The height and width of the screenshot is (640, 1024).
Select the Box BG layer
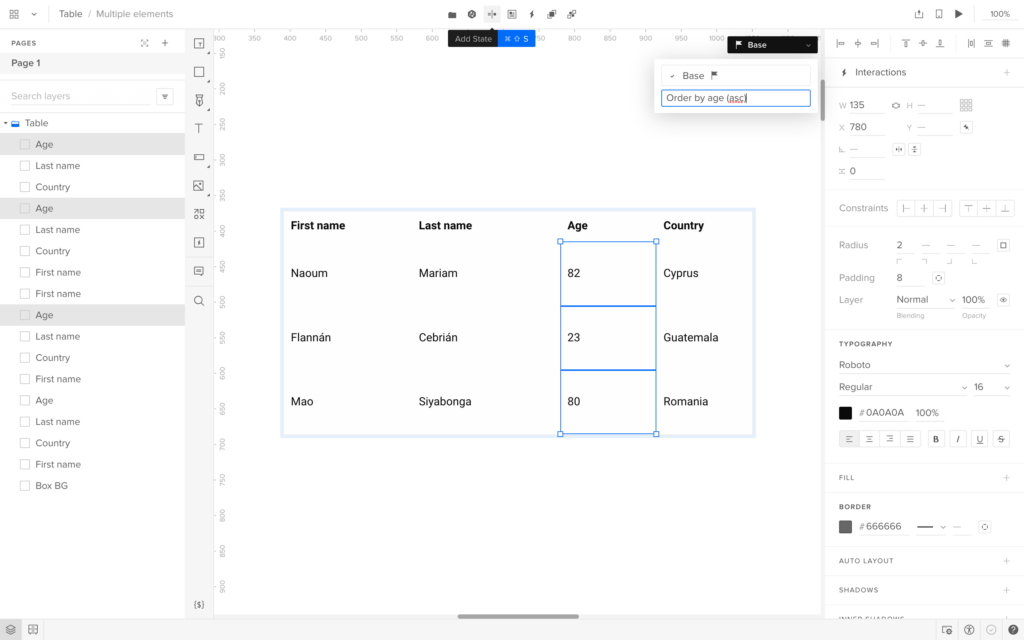coord(51,486)
